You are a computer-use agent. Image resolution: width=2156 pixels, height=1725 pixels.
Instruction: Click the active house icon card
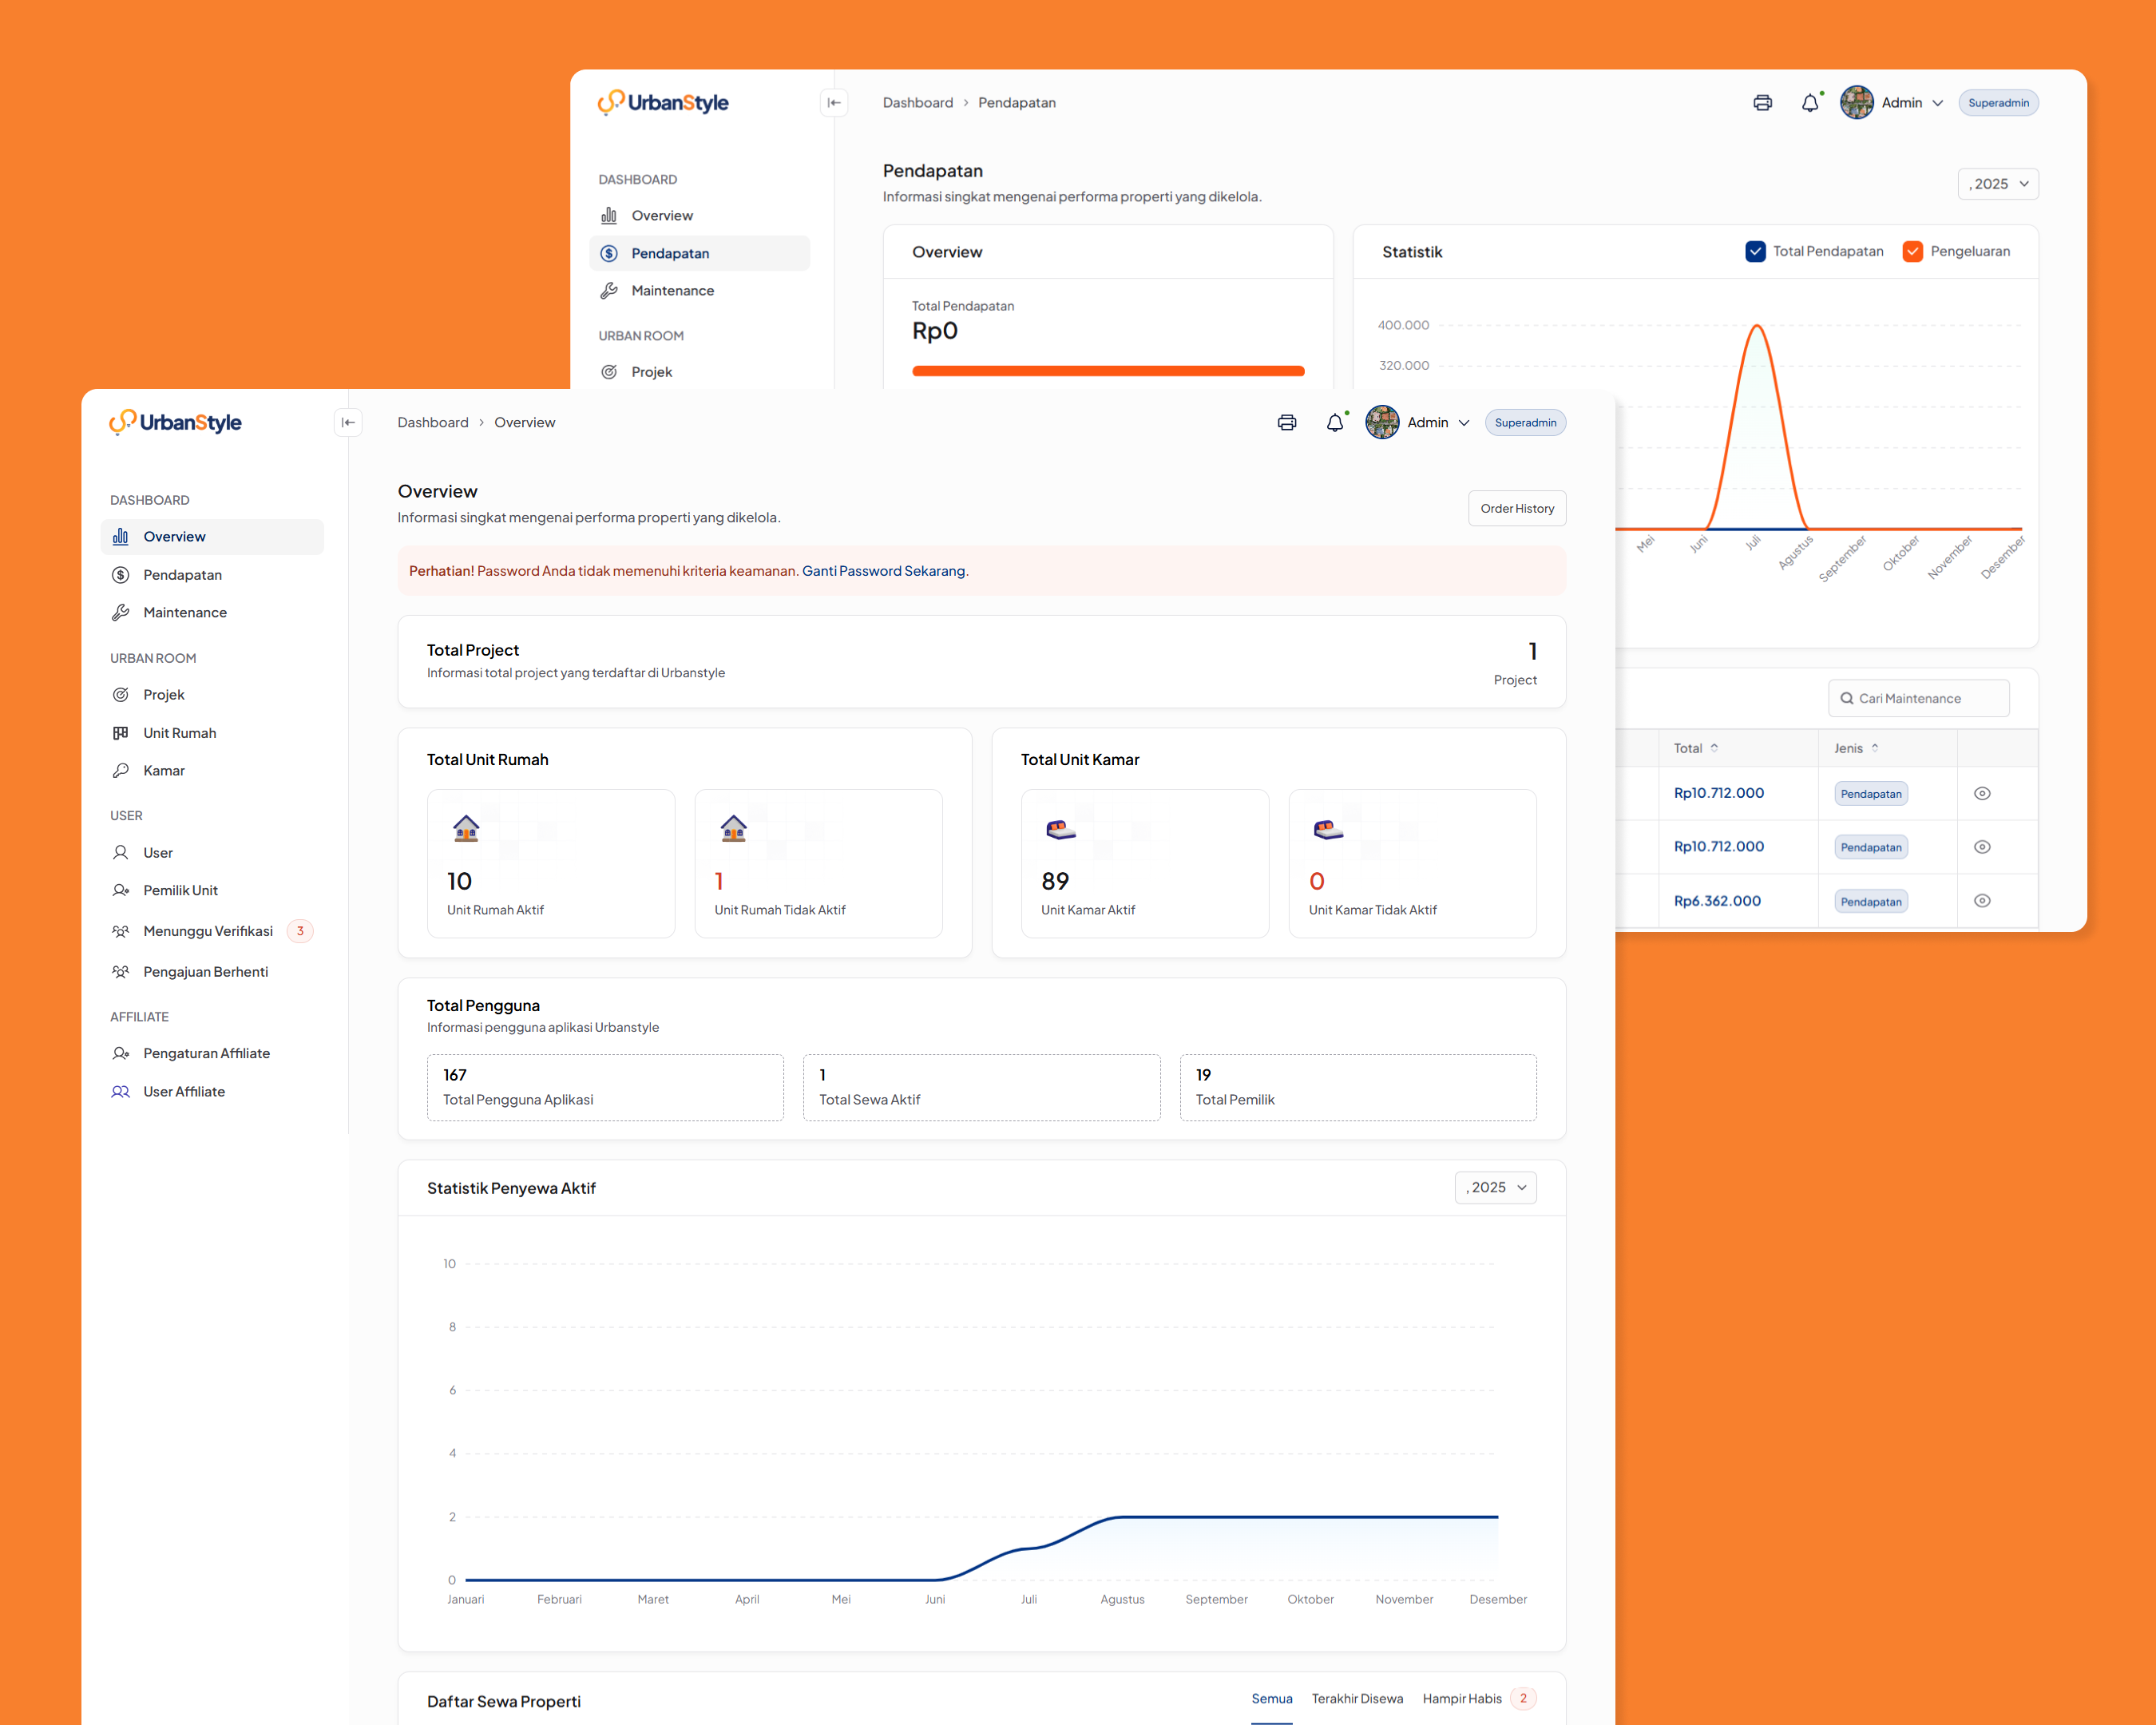[466, 829]
